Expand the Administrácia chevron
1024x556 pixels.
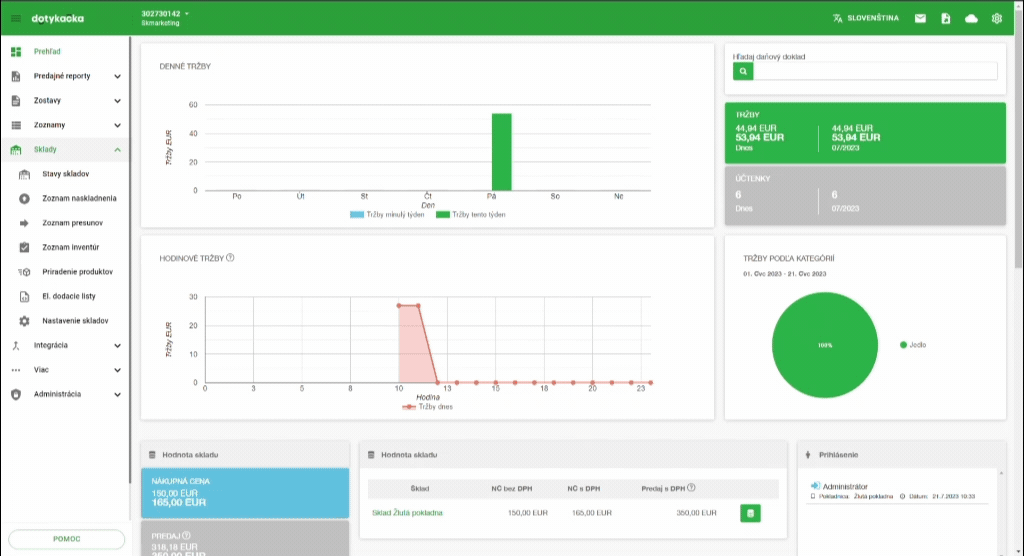tap(117, 395)
